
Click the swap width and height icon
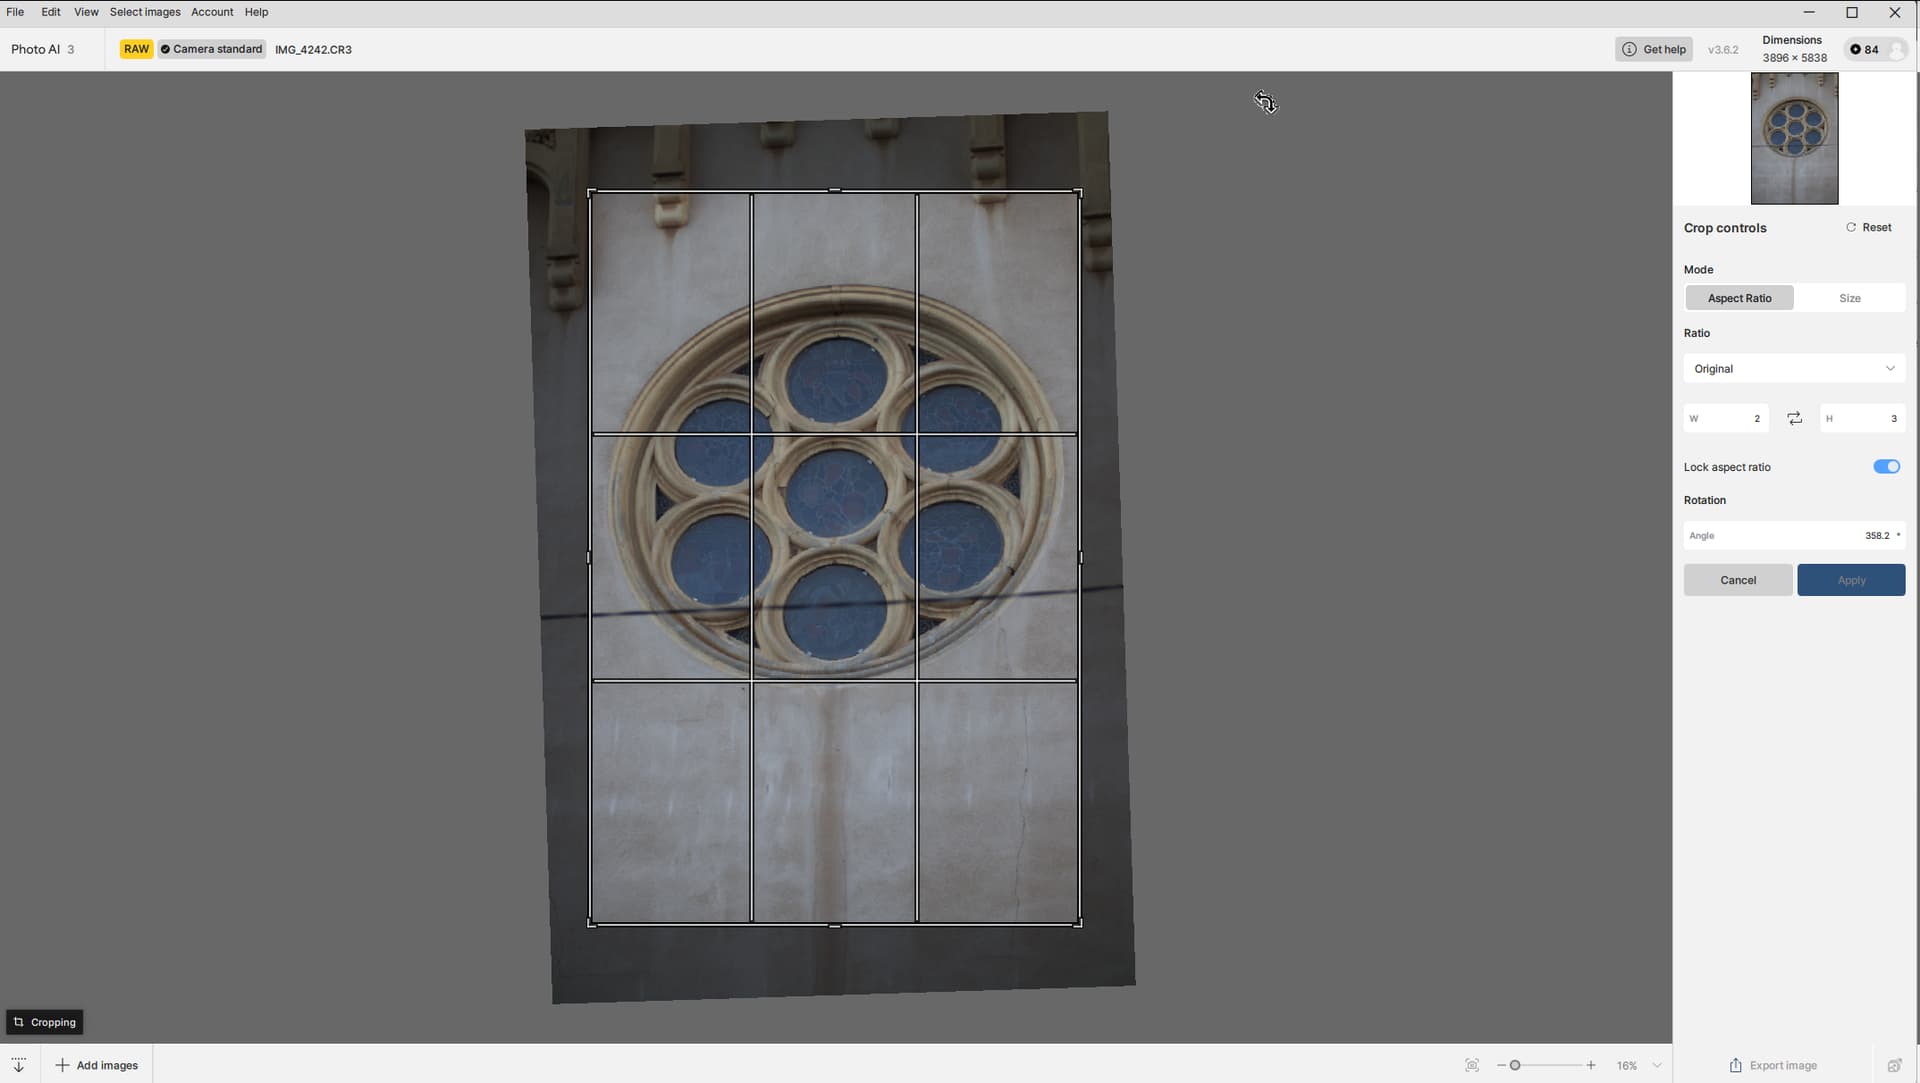[x=1795, y=418]
